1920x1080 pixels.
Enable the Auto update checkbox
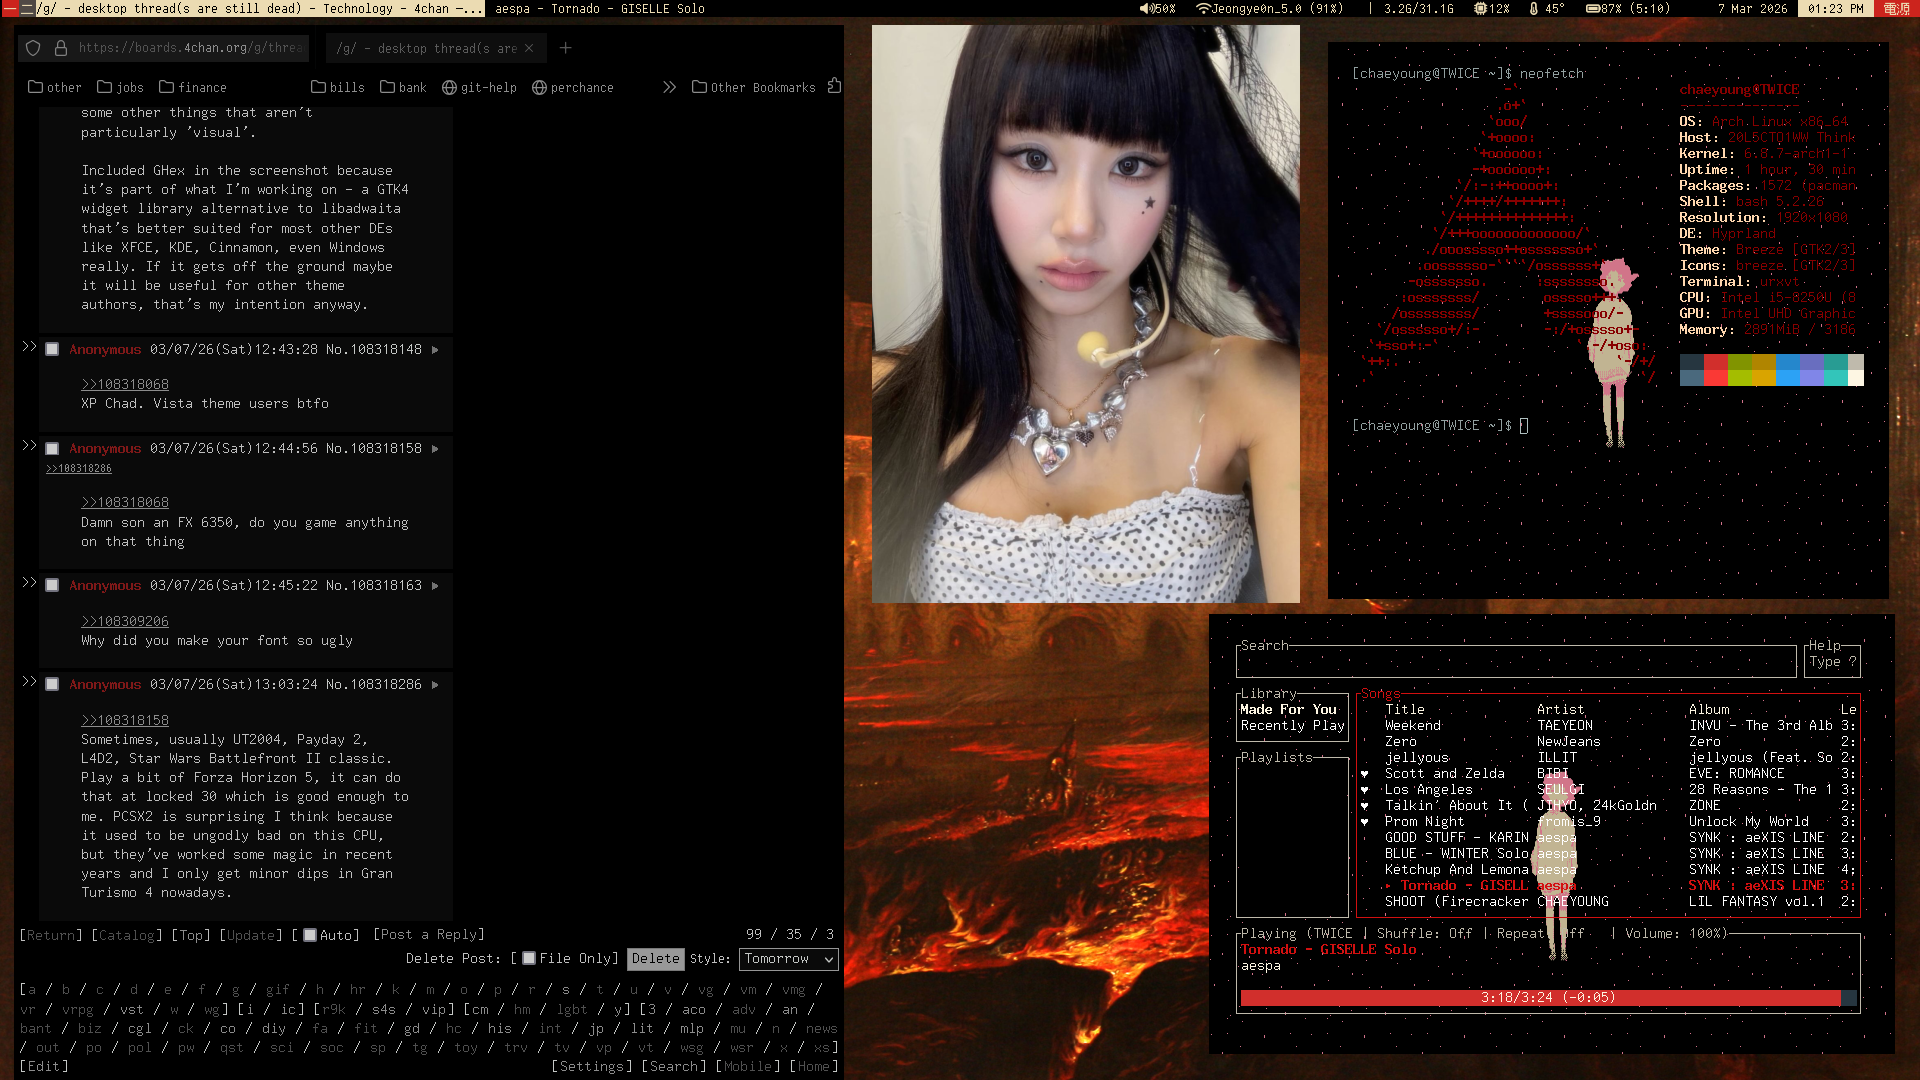[x=310, y=935]
